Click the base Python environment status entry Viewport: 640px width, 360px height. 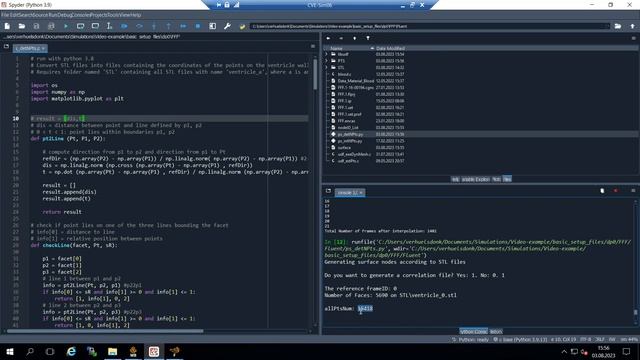coord(520,340)
